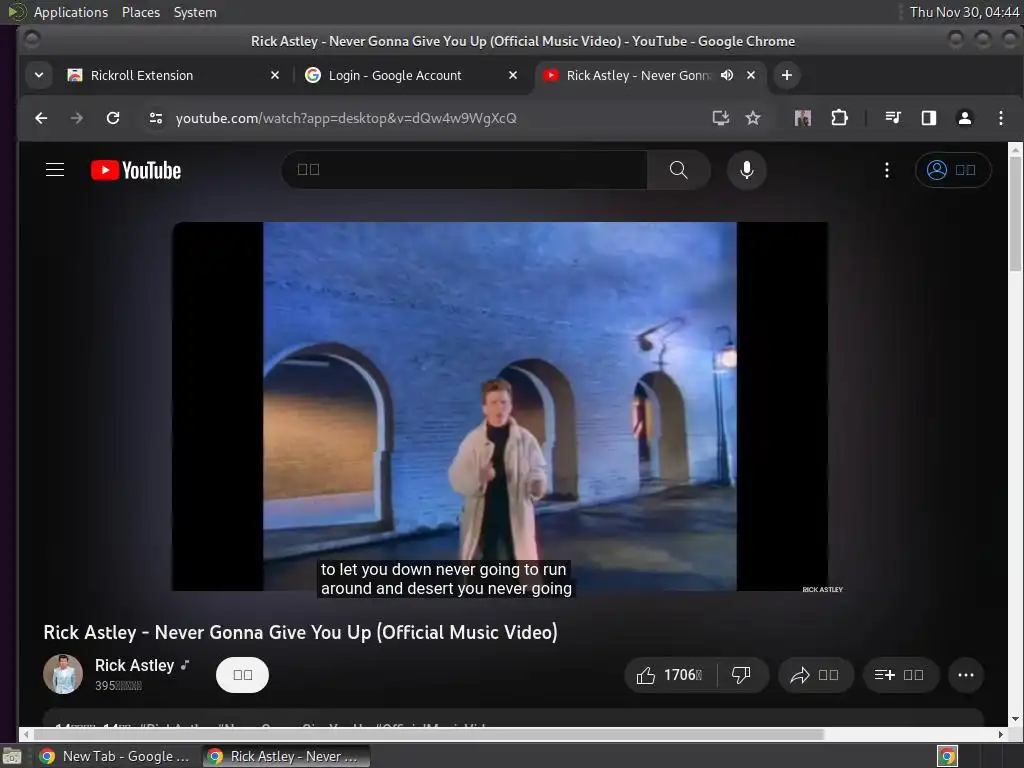Share the video

point(815,675)
